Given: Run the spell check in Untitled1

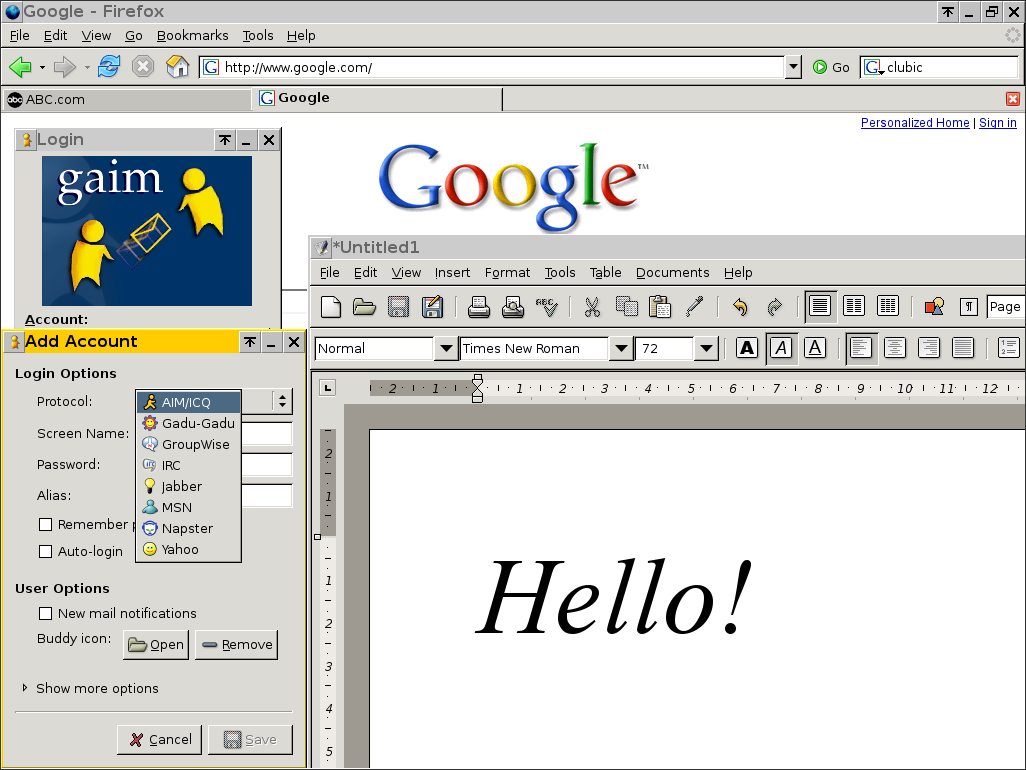Looking at the screenshot, I should (547, 307).
